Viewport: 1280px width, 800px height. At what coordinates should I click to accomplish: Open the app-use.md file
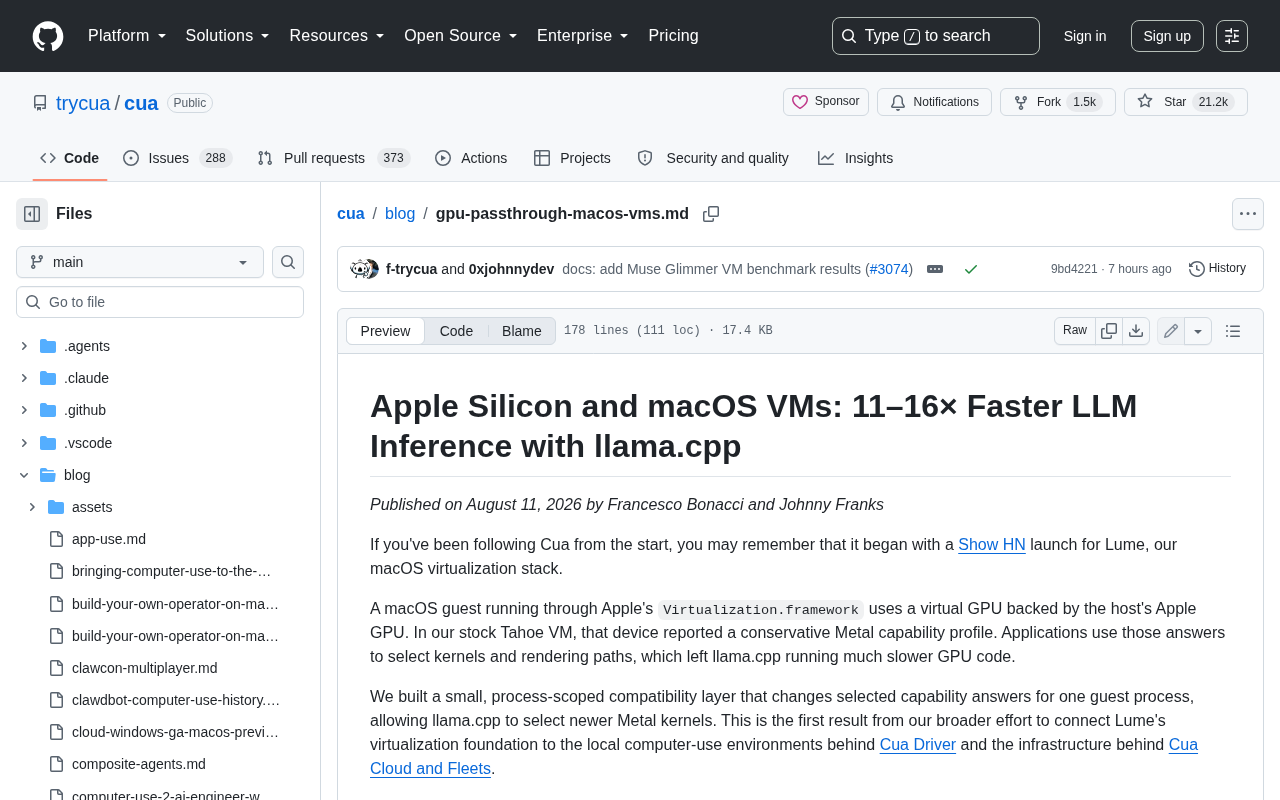coord(109,539)
